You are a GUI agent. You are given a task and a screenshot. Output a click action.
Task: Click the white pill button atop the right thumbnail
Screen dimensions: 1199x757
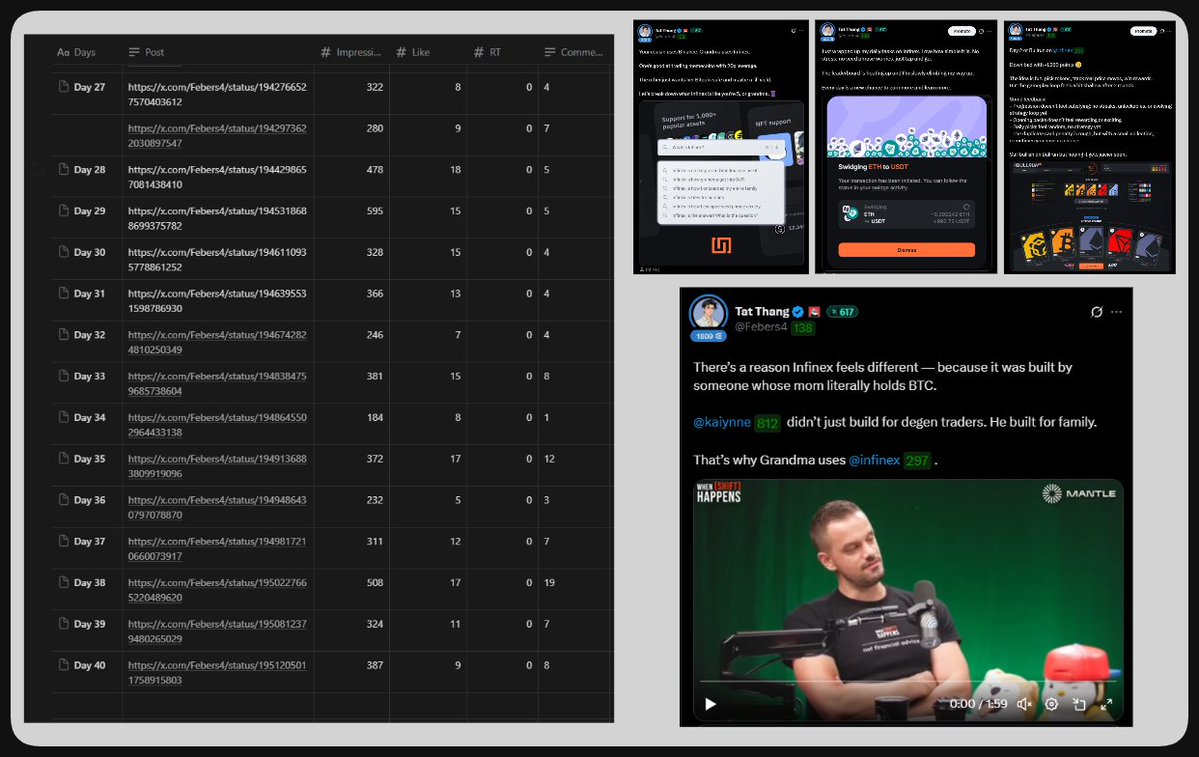point(1143,31)
